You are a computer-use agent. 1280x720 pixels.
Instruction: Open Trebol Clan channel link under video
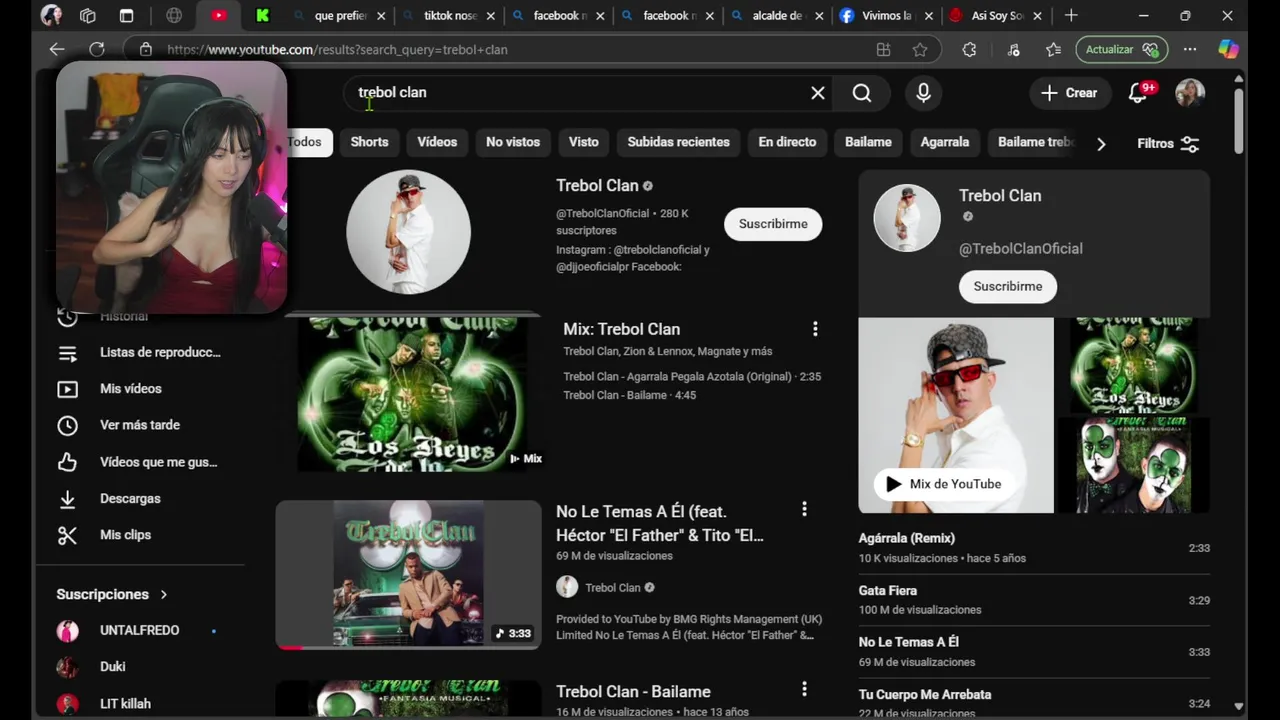pos(612,588)
